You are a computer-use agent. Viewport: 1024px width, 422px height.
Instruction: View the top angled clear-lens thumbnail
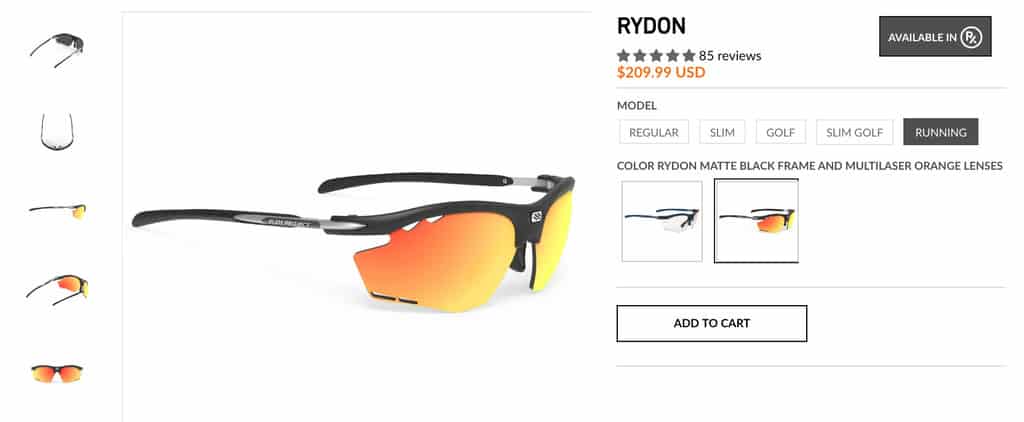pos(57,50)
